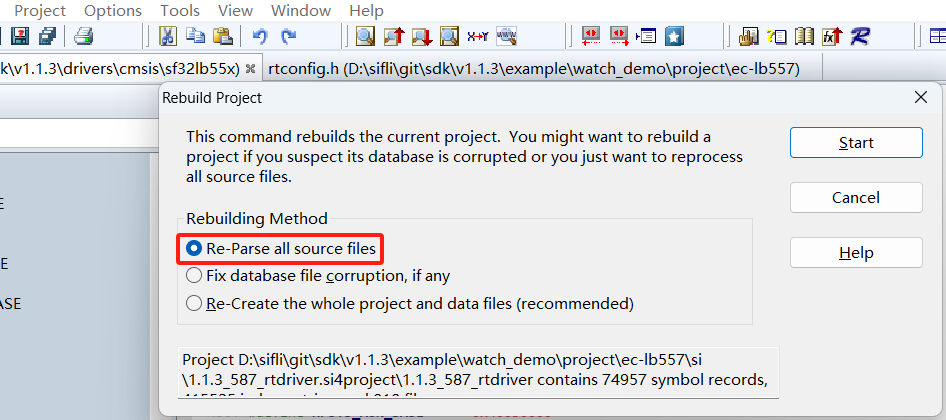Select Re-Parse all source files option
The height and width of the screenshot is (420, 946).
(281, 249)
